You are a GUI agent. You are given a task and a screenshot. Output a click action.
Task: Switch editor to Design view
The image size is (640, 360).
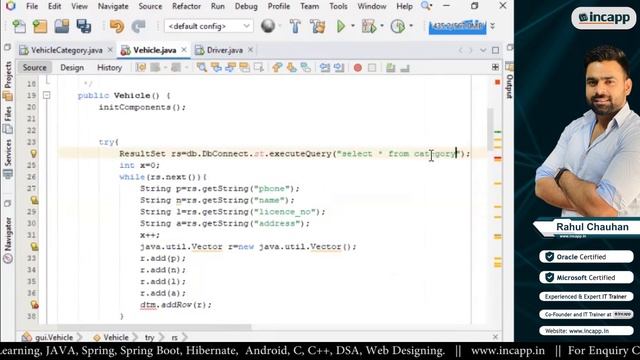click(x=72, y=67)
